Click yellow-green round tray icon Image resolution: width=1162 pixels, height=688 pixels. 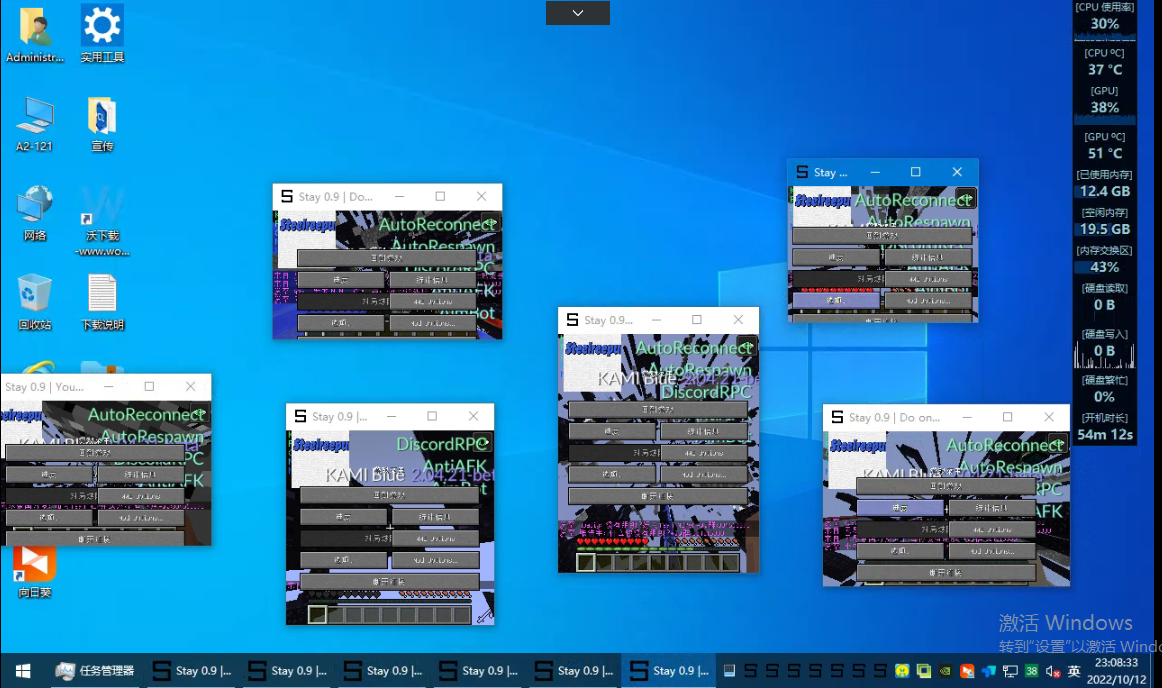[x=902, y=671]
